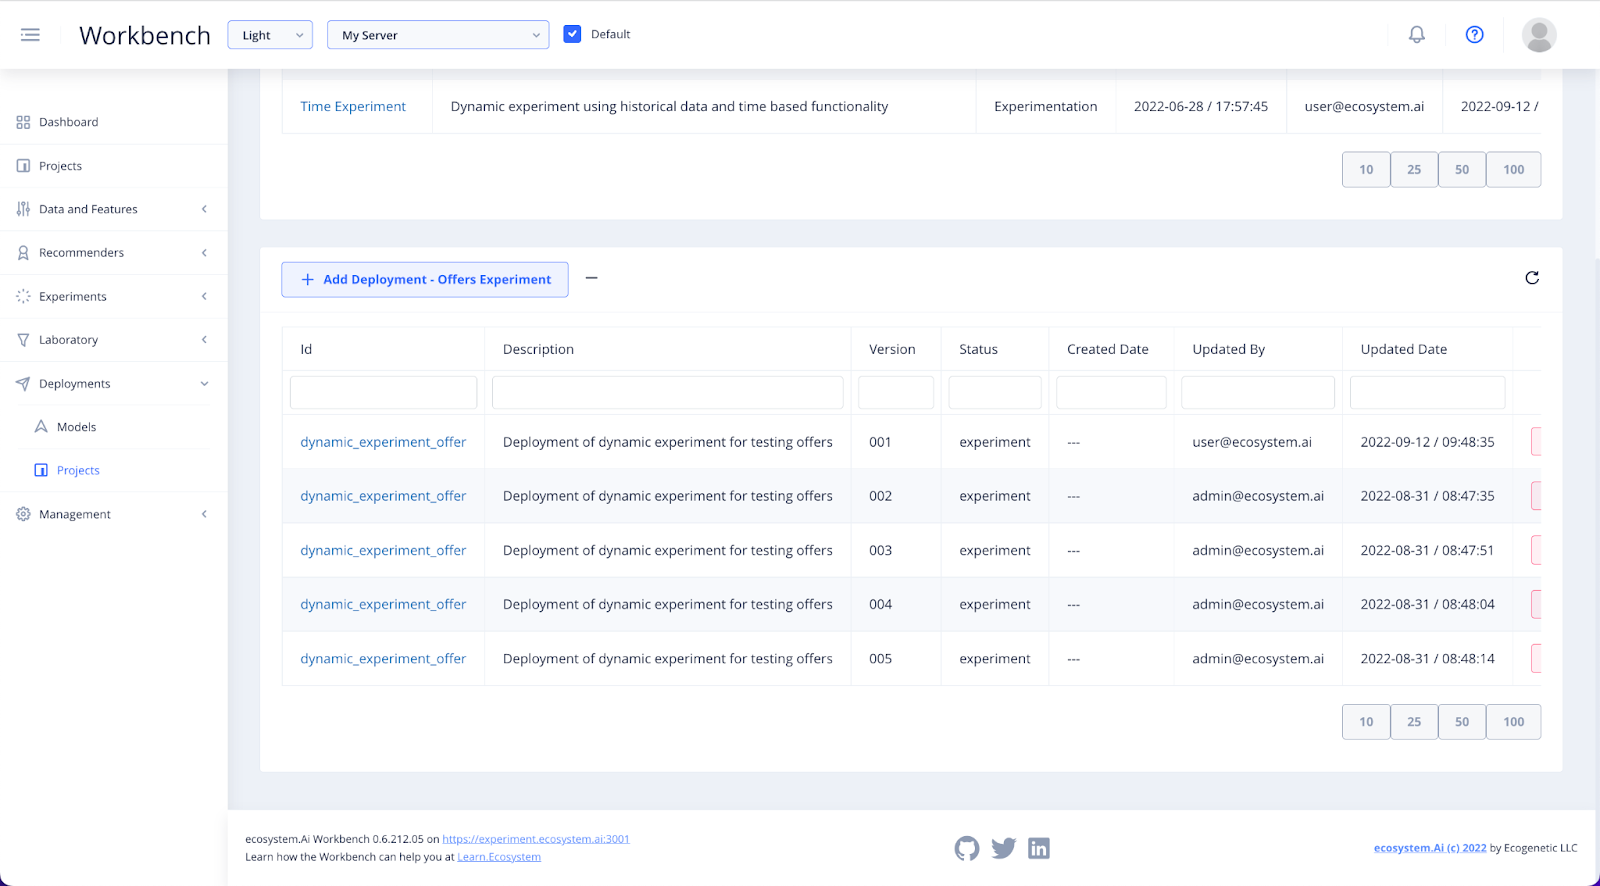Screen dimensions: 1600x886
Task: Set bottom table page size to 100
Action: (1514, 722)
